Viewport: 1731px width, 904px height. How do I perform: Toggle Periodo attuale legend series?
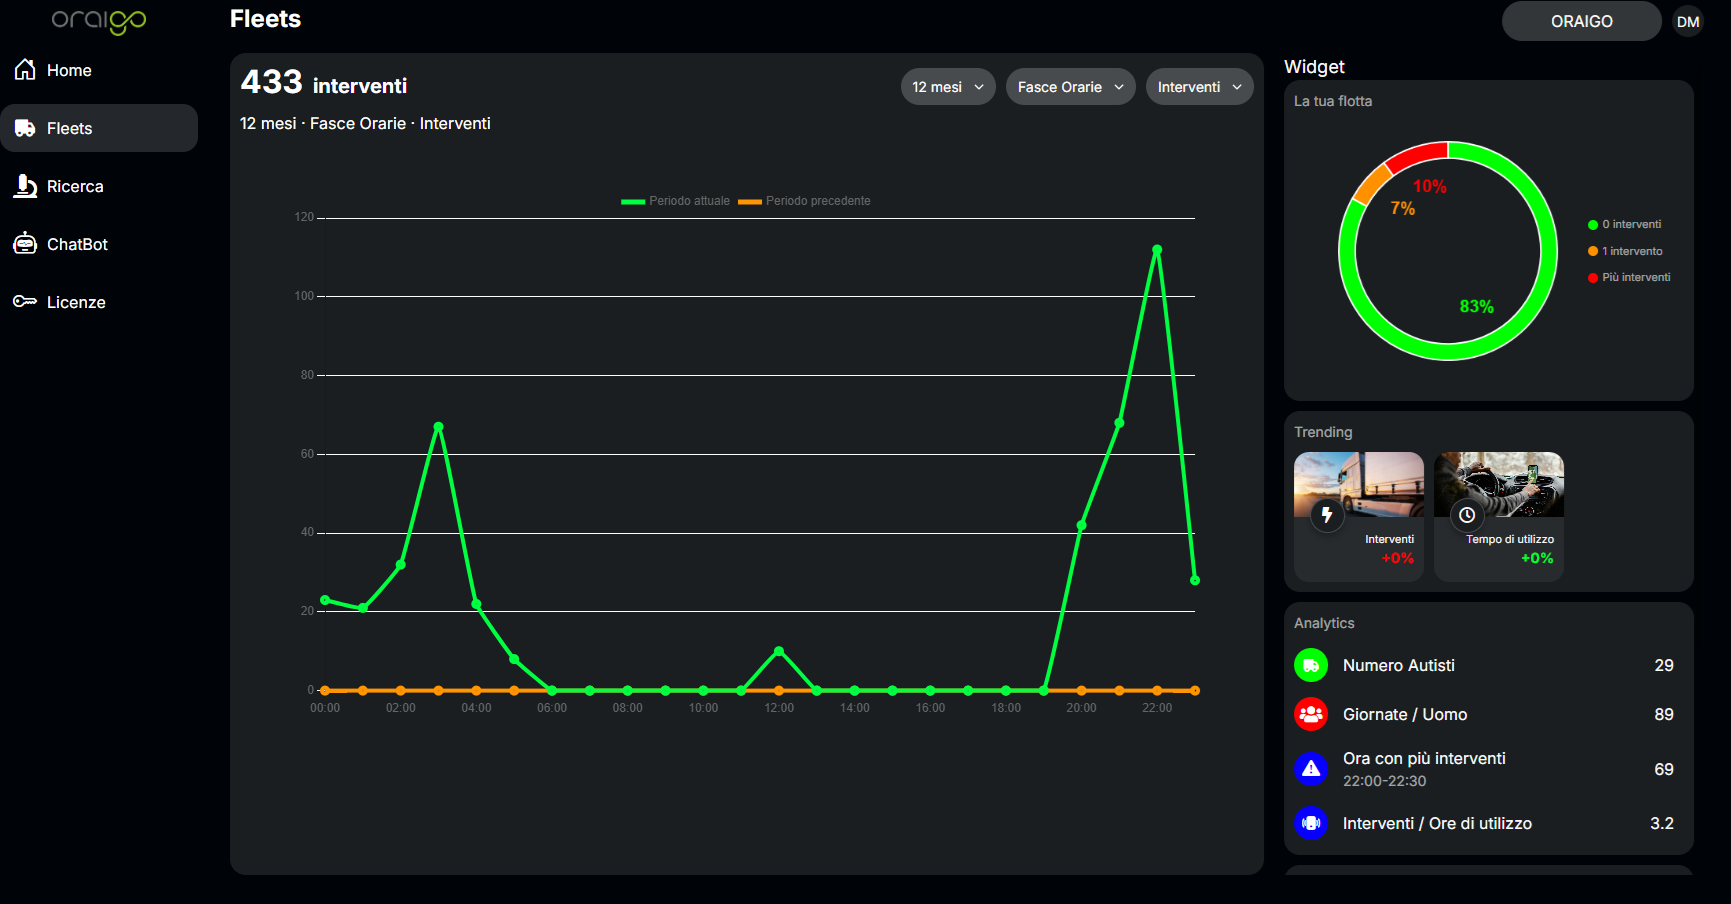[676, 201]
